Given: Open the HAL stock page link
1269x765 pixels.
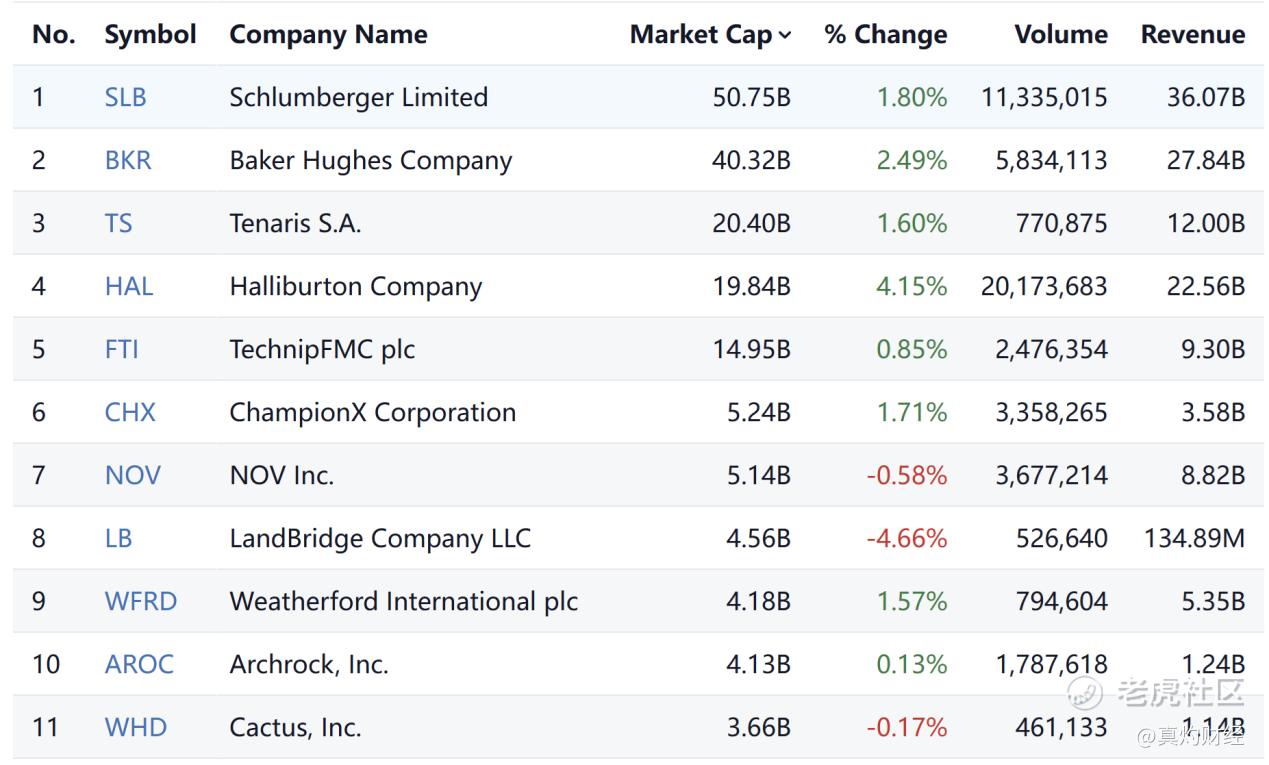Looking at the screenshot, I should 129,286.
